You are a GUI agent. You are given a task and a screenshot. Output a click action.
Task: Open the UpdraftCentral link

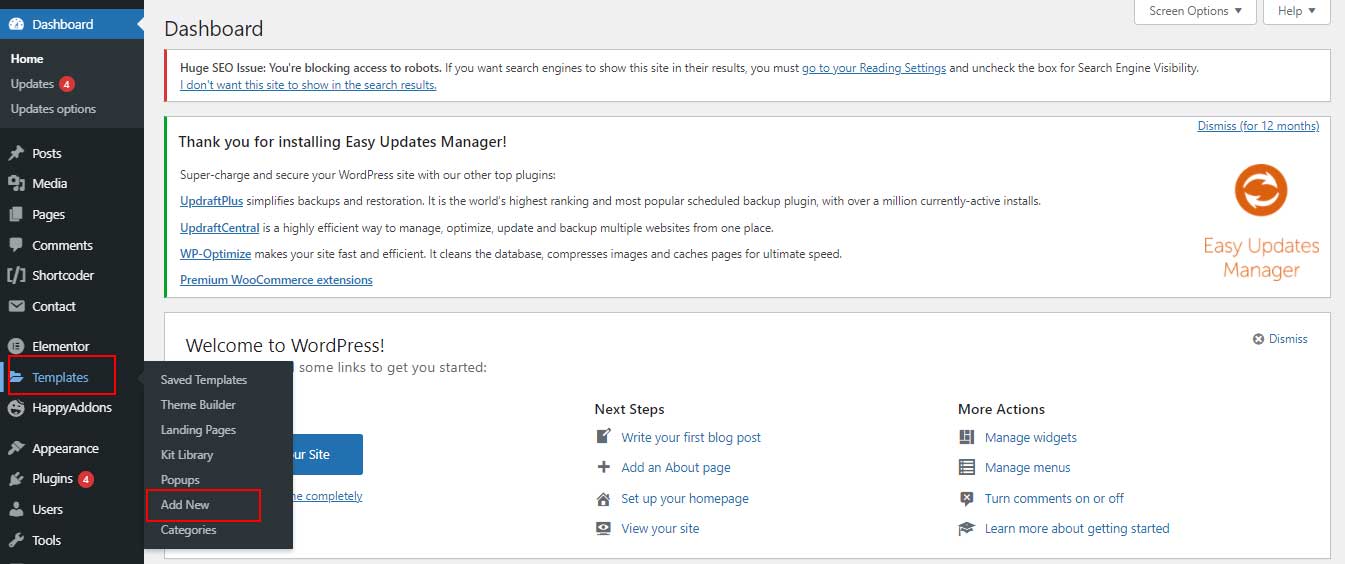(x=219, y=228)
